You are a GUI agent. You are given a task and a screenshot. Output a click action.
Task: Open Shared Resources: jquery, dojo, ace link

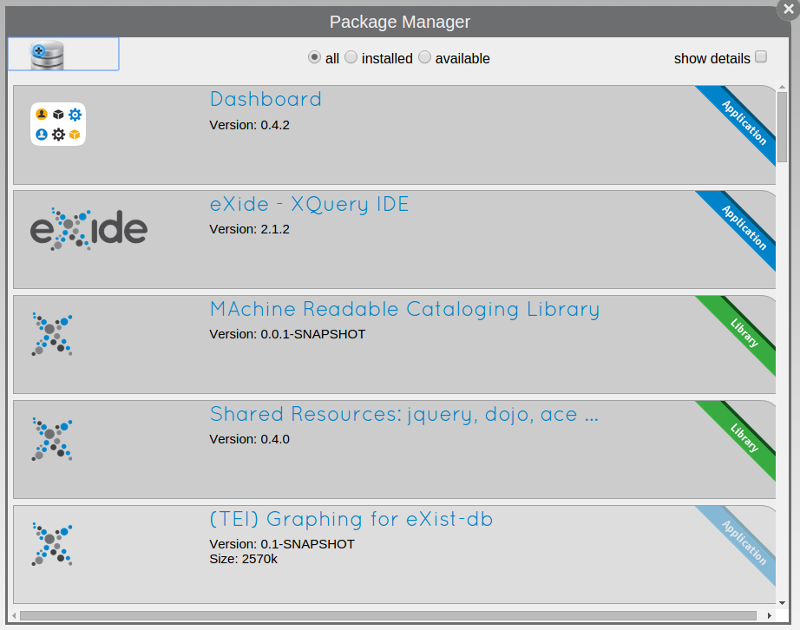(x=404, y=414)
